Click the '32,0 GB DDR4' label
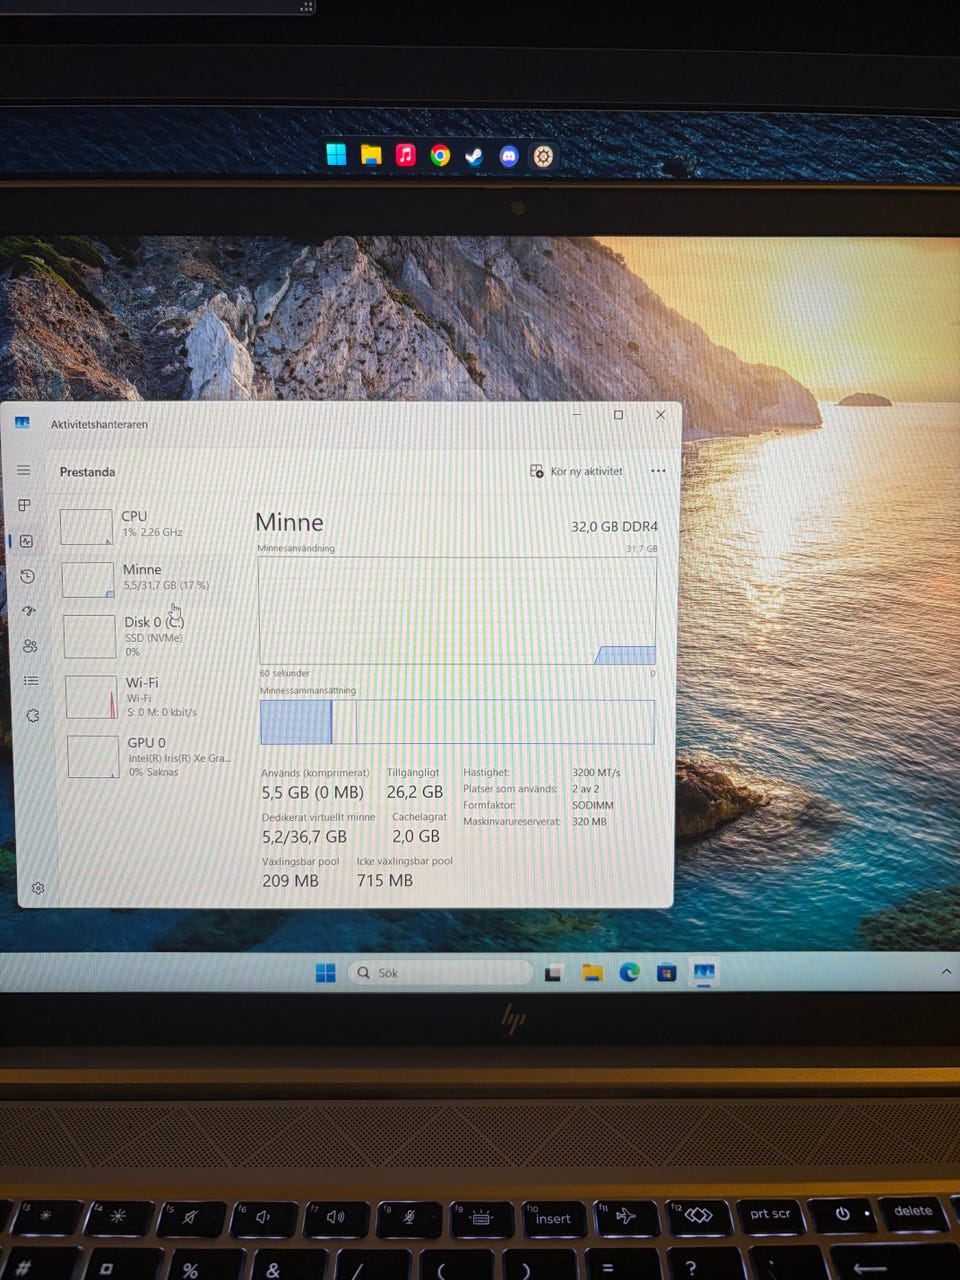 tap(614, 526)
